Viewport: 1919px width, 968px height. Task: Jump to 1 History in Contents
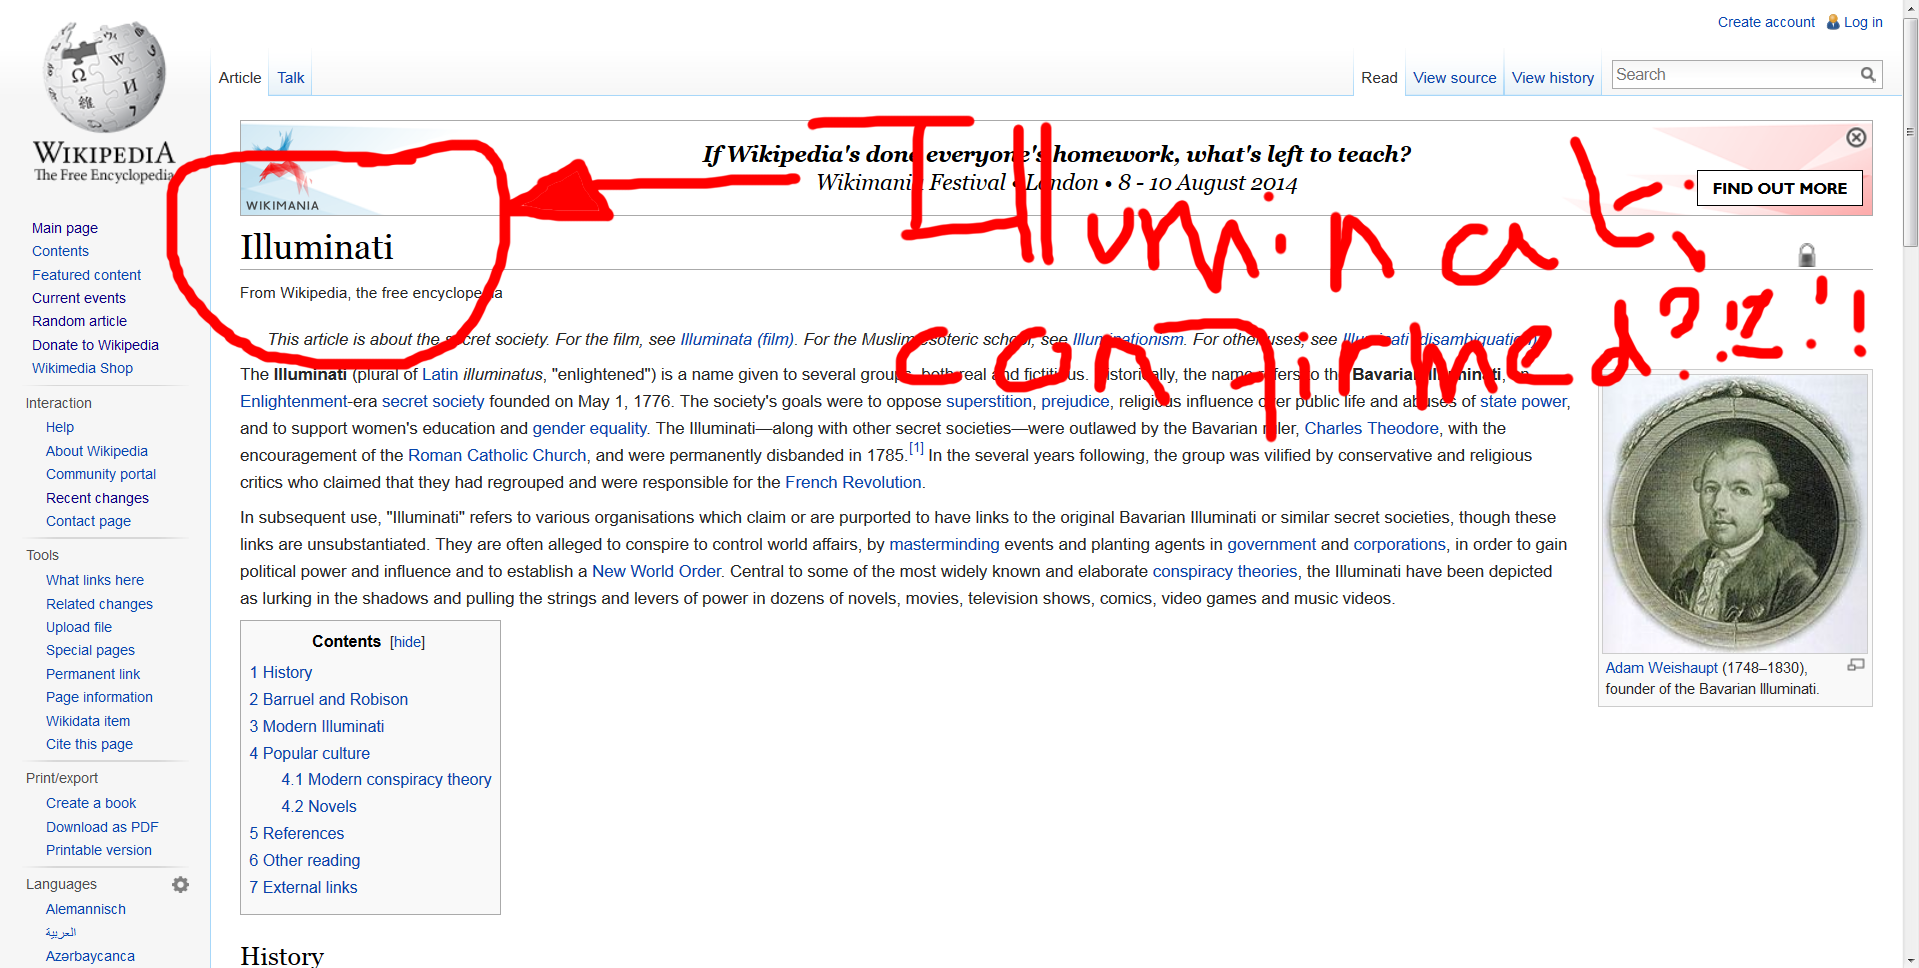click(281, 673)
